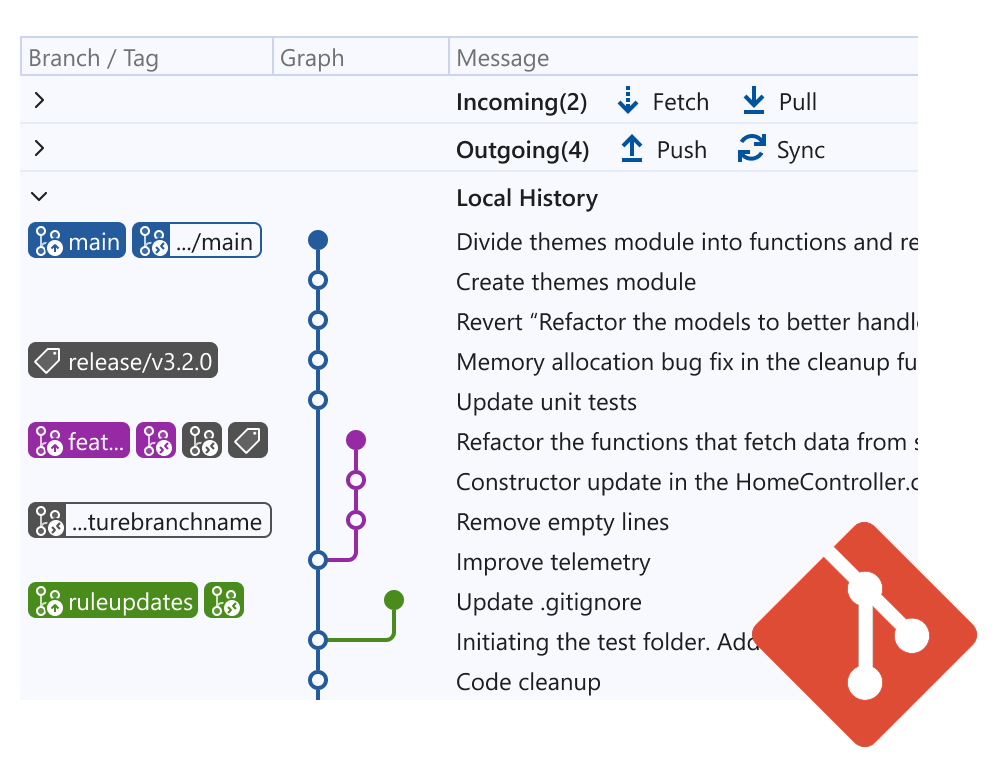Viewport: 994px width, 778px height.
Task: Click the Push upload arrow icon
Action: pos(631,149)
